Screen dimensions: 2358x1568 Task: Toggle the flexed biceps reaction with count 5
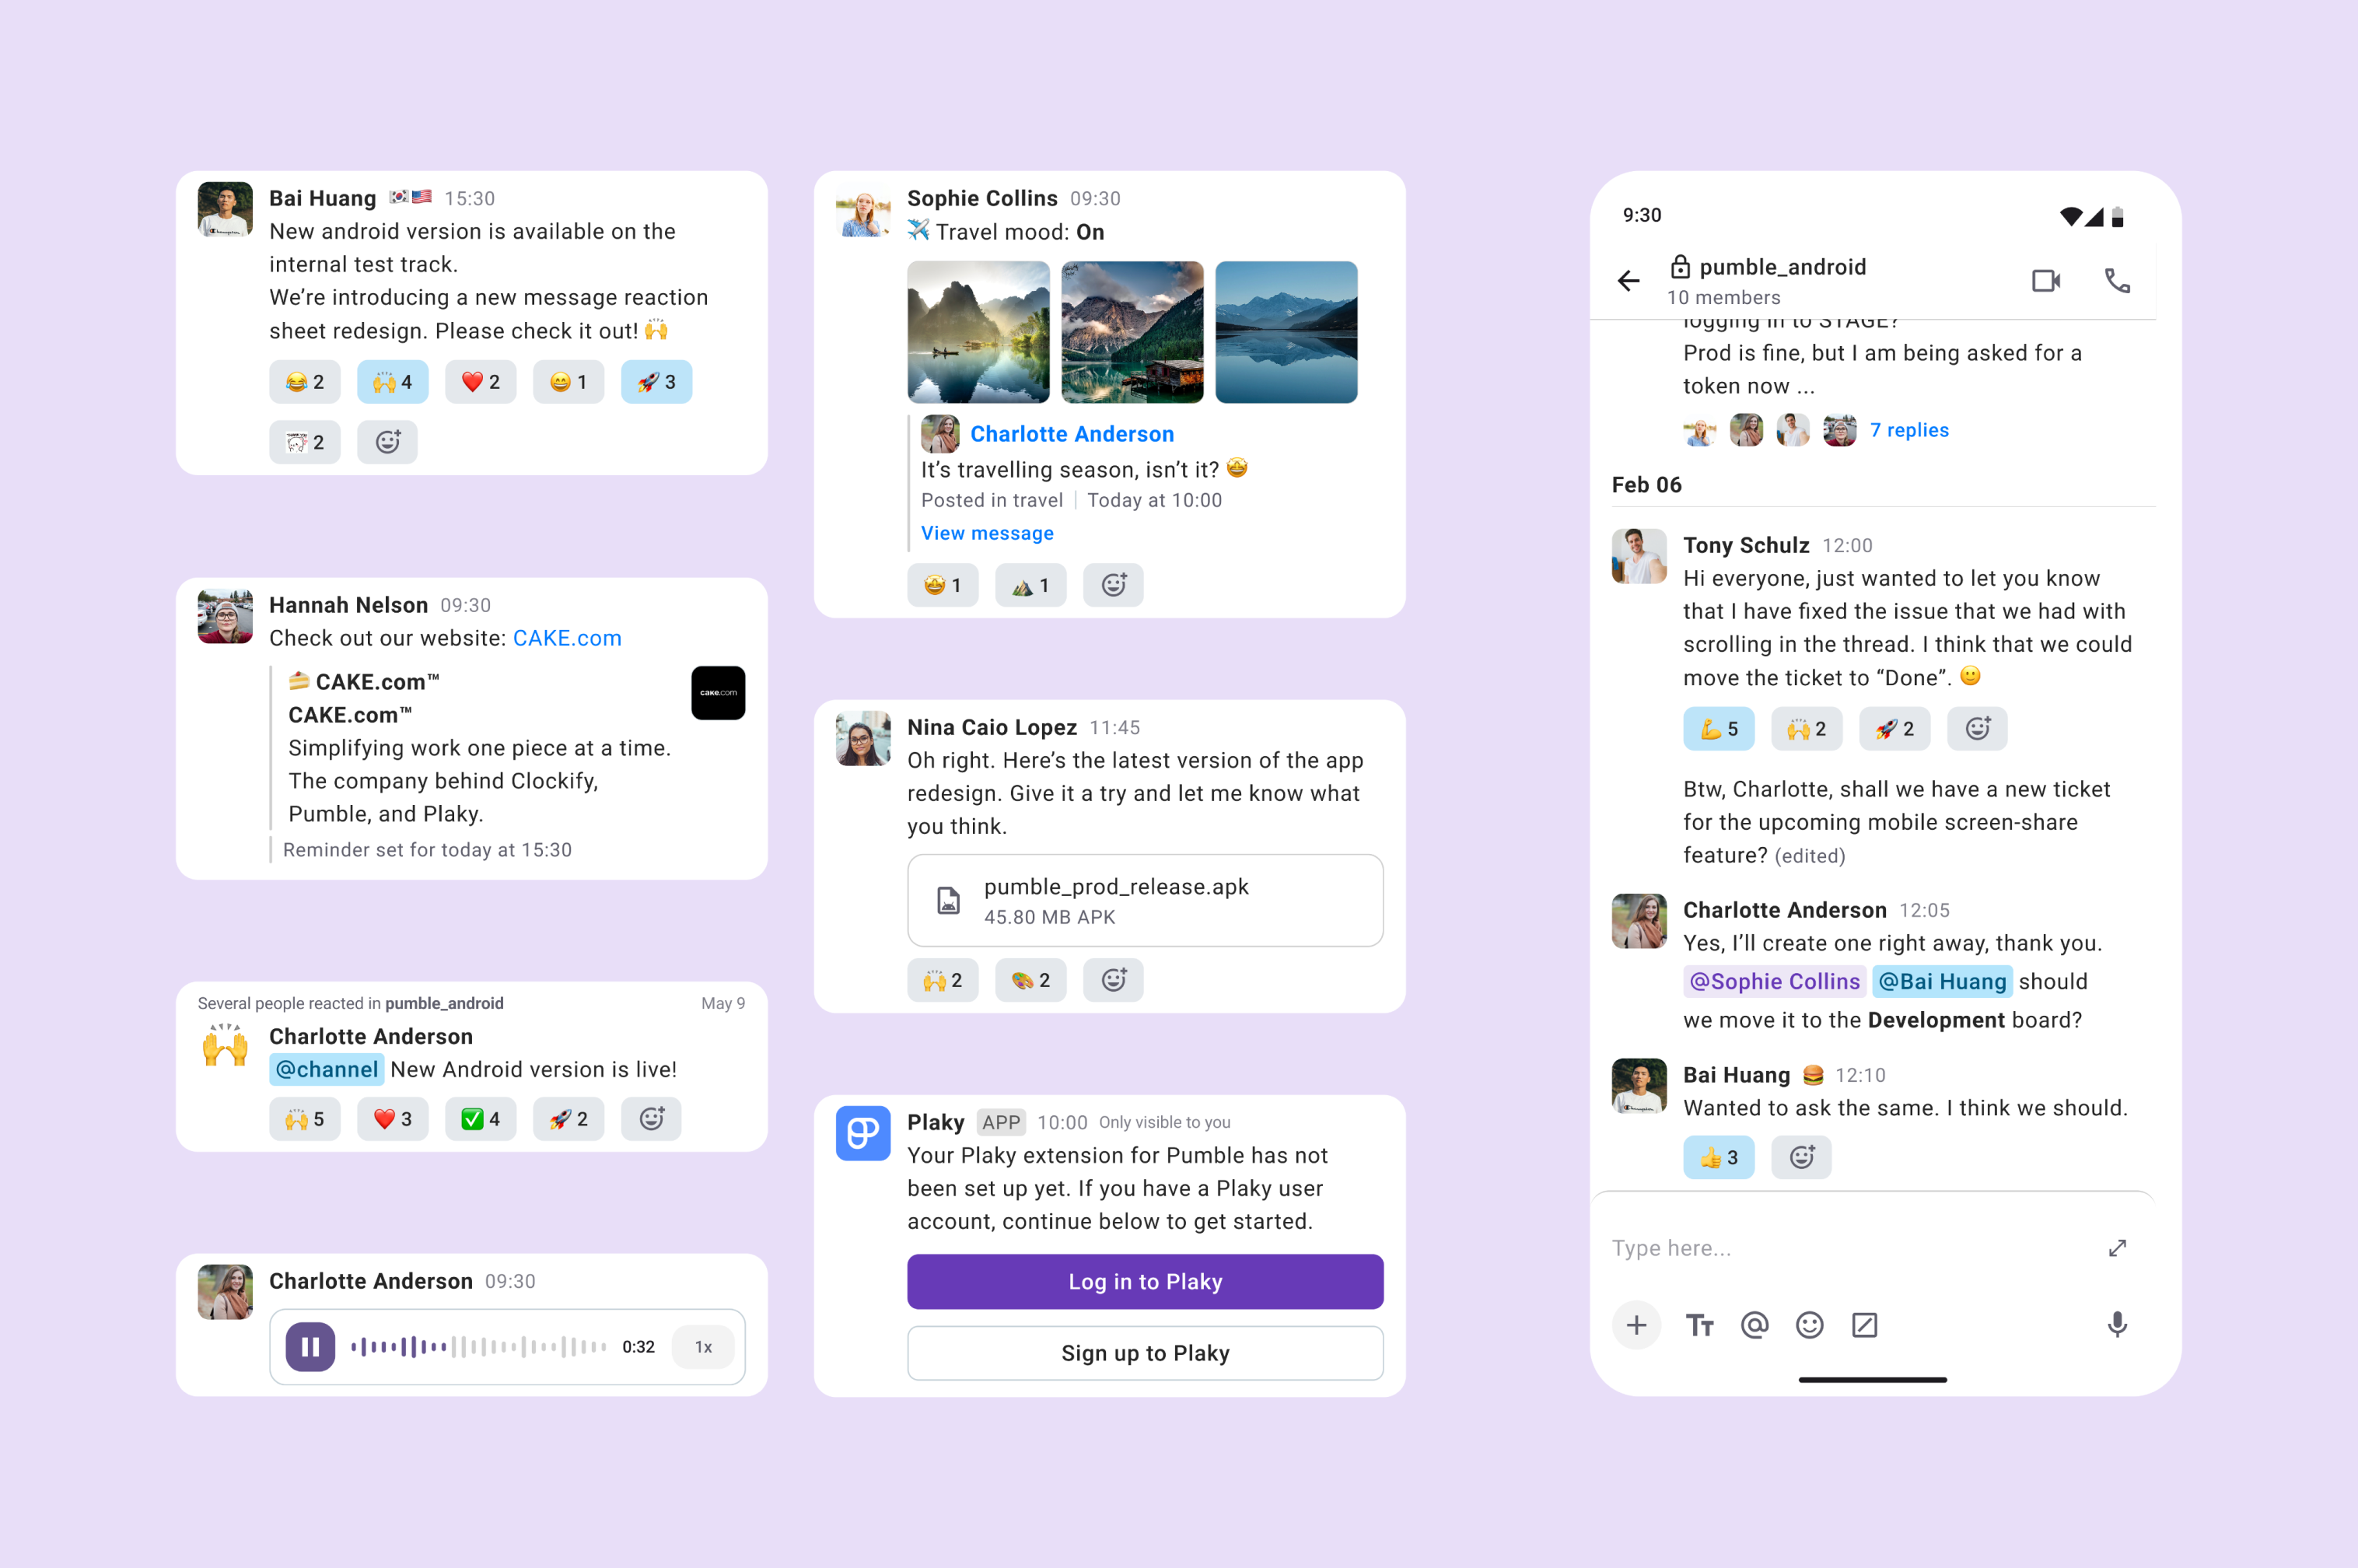pyautogui.click(x=1718, y=729)
